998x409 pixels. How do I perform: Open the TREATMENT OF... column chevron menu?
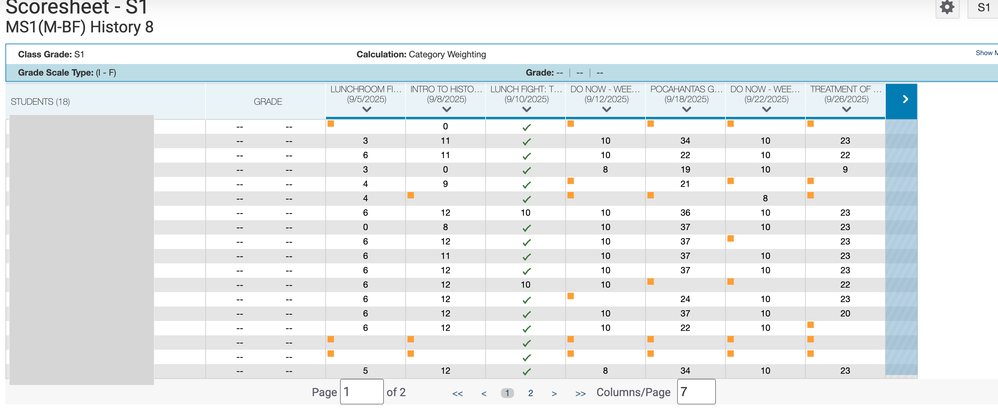click(846, 110)
